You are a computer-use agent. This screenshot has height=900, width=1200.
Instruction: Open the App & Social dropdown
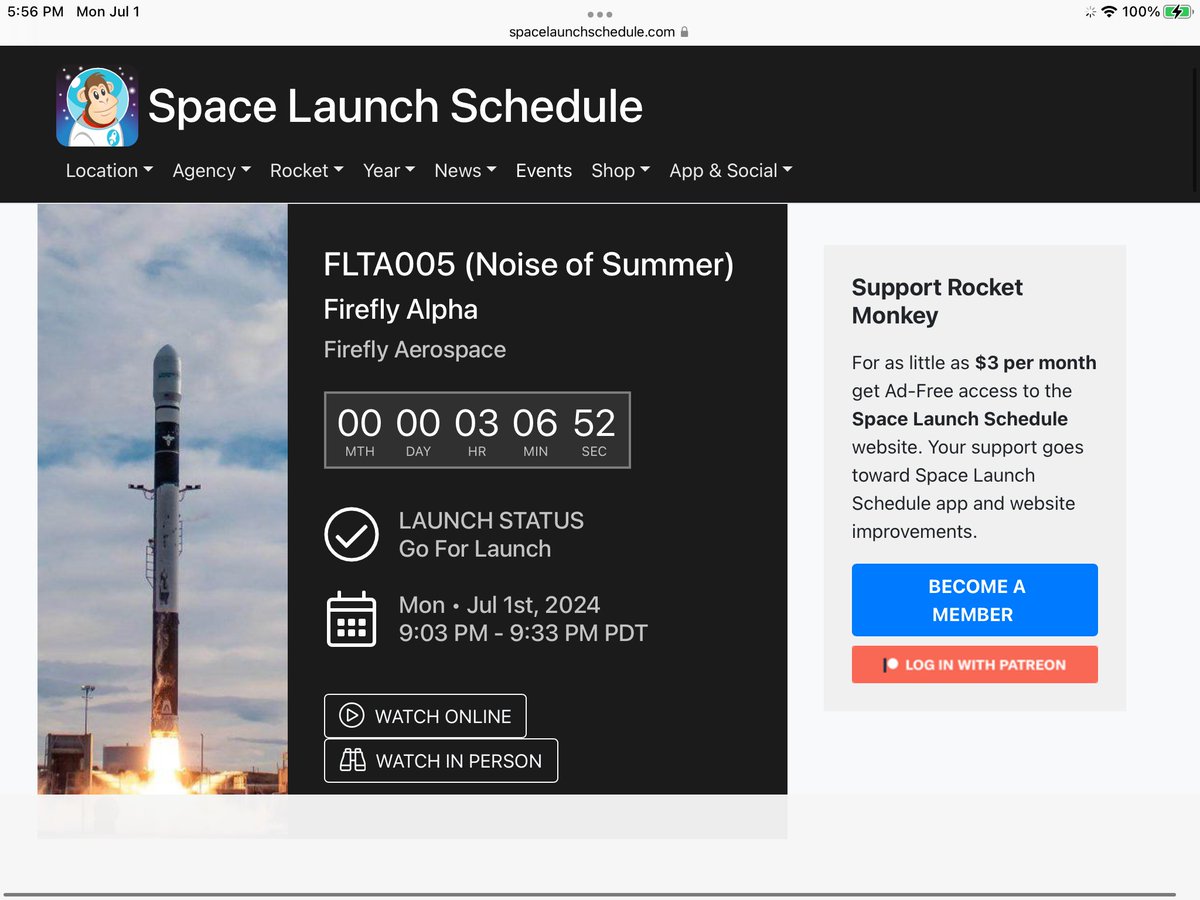tap(731, 171)
